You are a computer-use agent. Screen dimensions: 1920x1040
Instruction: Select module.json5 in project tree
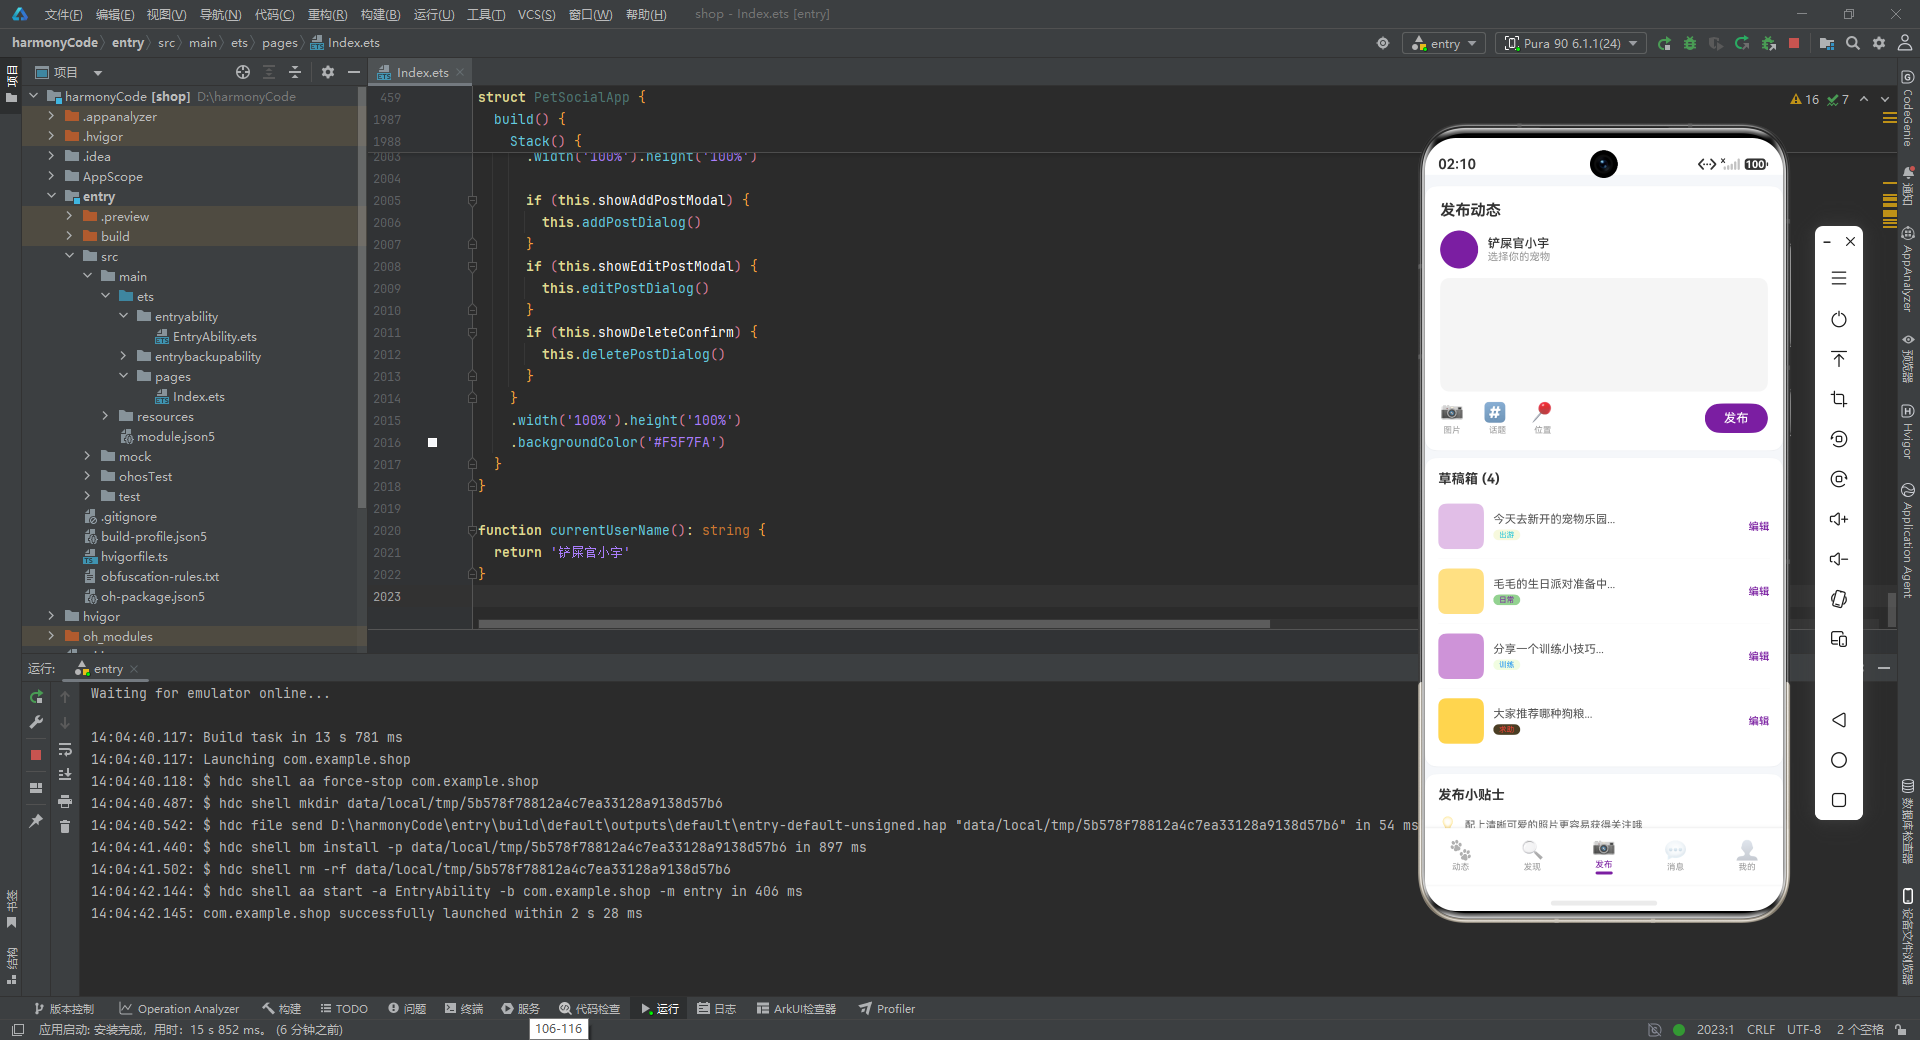coord(175,436)
